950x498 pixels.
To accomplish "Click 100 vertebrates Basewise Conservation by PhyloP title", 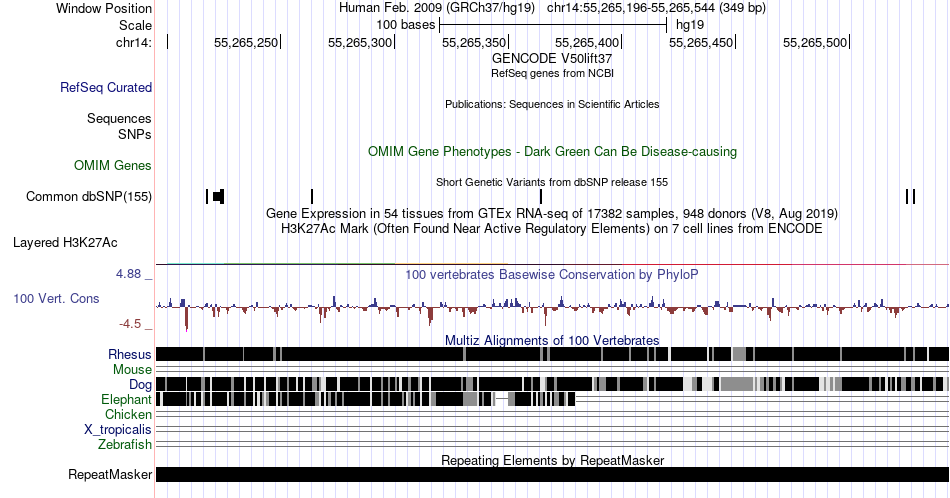I will 552,274.
